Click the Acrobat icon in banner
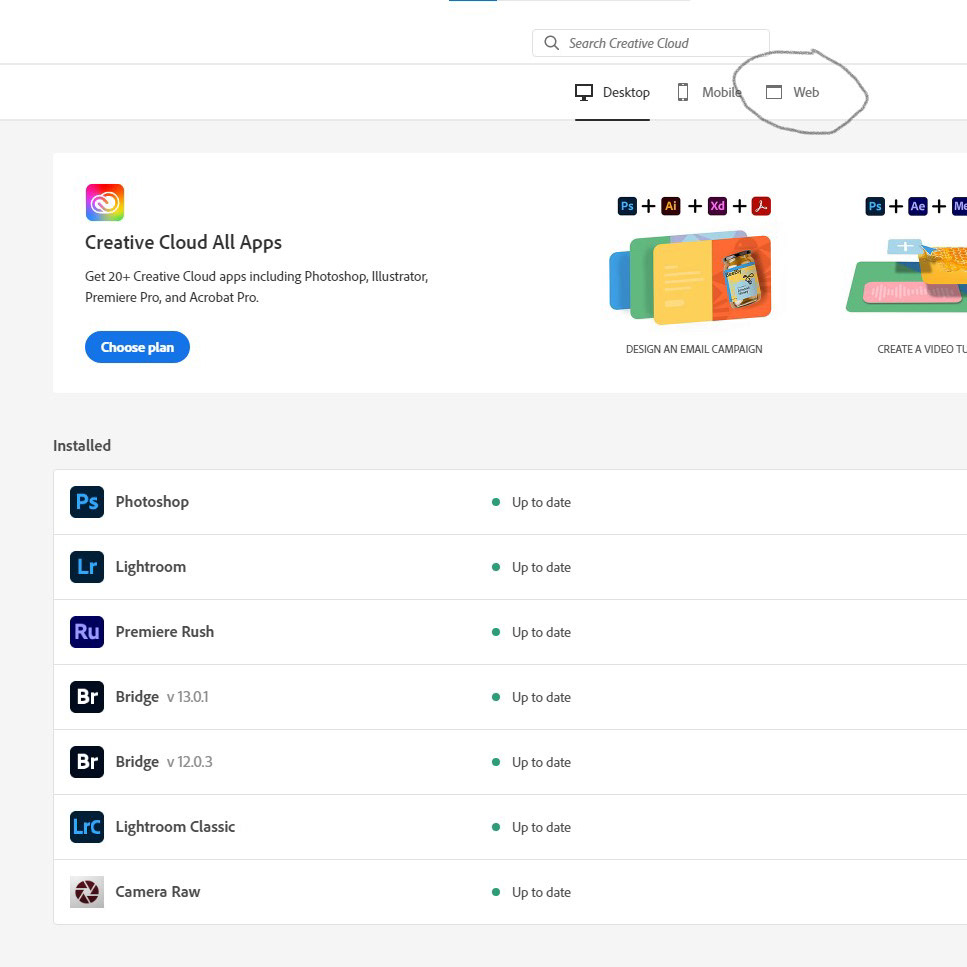Screen dimensions: 967x967 pos(761,206)
